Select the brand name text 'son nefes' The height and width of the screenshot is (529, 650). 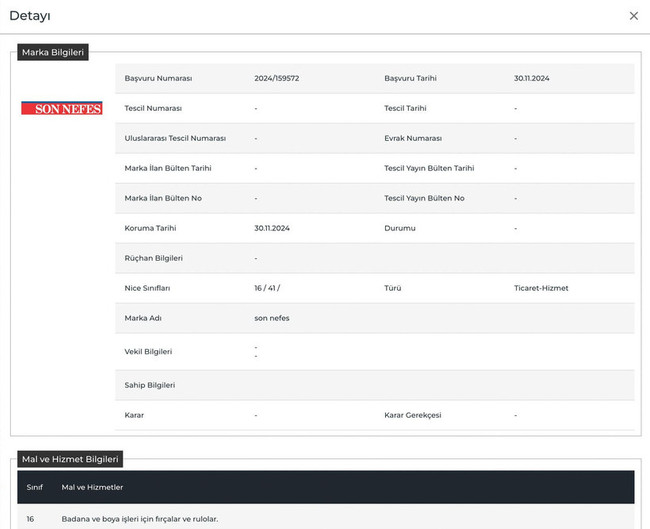pyautogui.click(x=272, y=318)
